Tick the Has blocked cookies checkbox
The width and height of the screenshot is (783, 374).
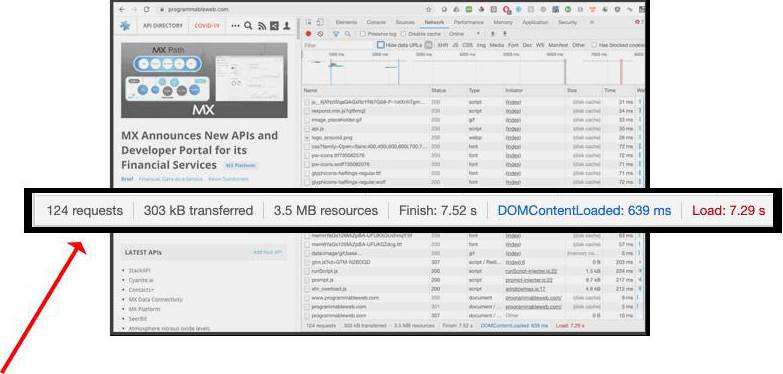tap(594, 45)
